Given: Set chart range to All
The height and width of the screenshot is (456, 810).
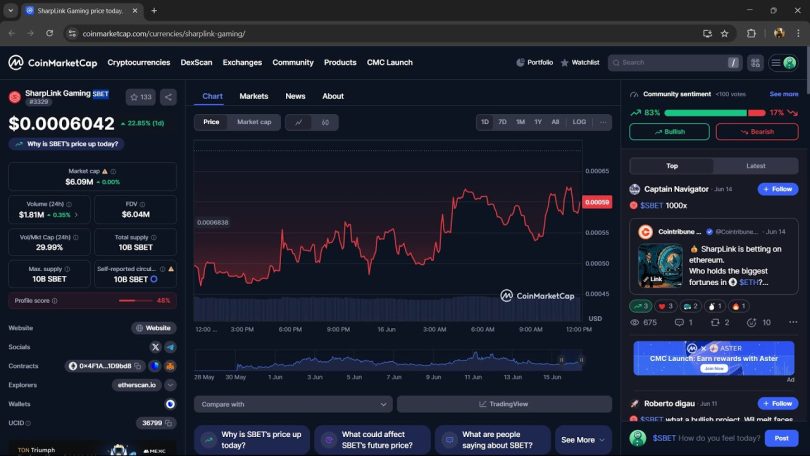Looking at the screenshot, I should (x=555, y=122).
